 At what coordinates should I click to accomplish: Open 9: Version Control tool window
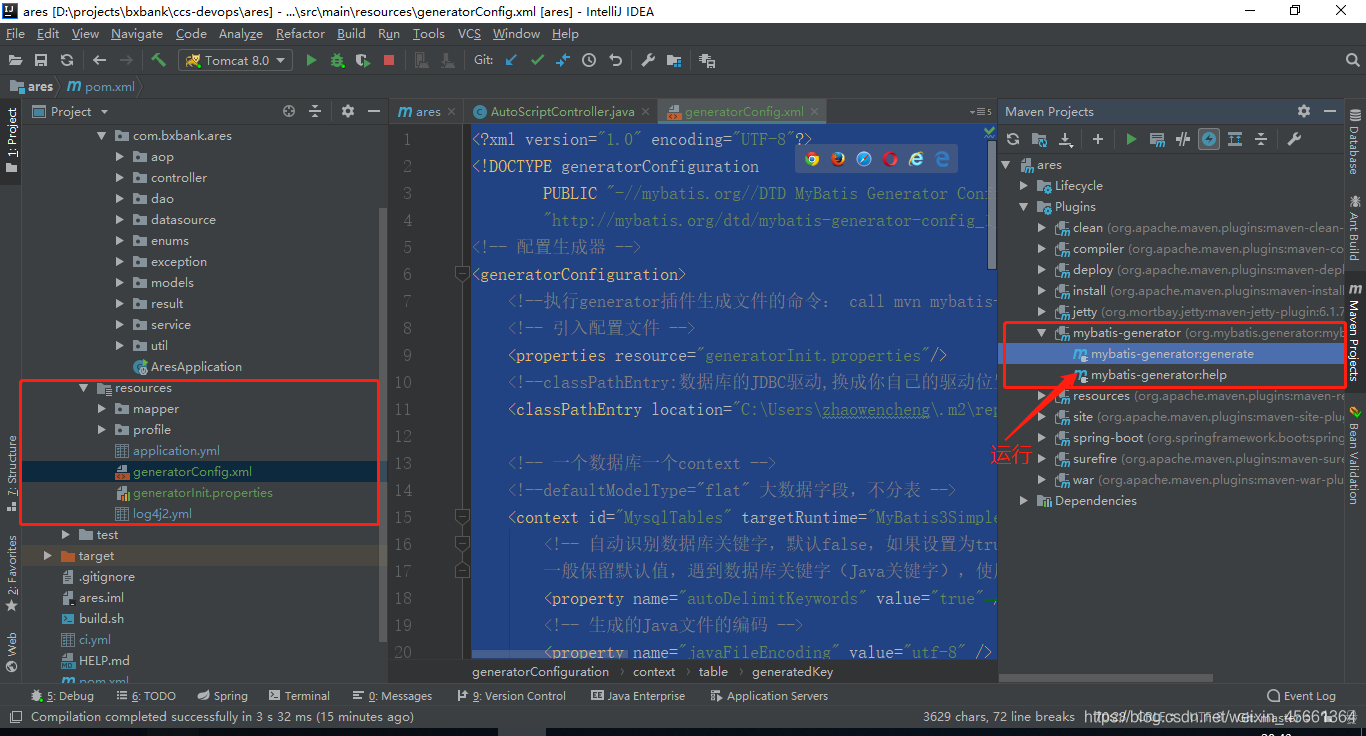pos(511,696)
